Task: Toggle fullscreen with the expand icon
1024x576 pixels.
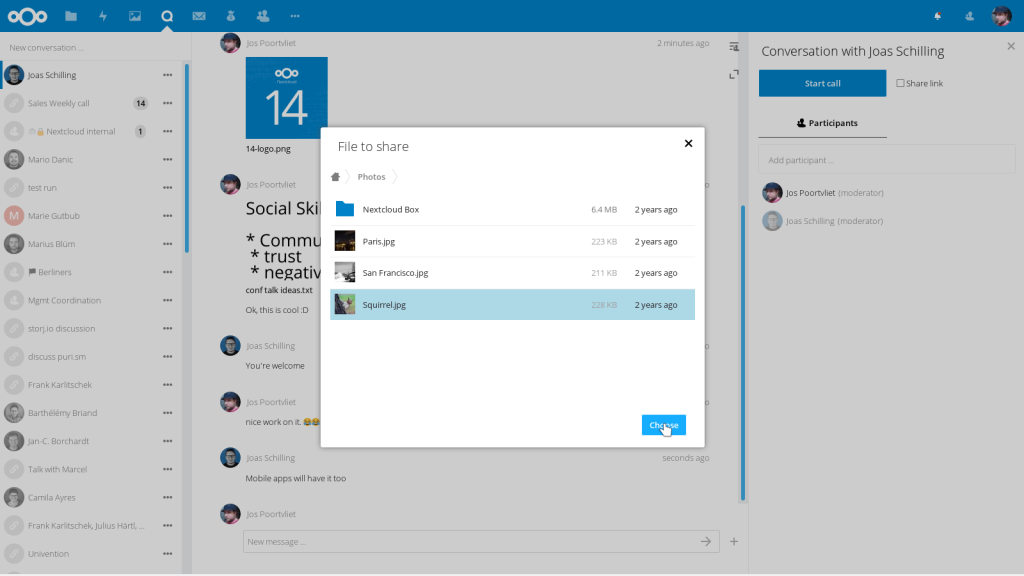Action: coord(734,74)
